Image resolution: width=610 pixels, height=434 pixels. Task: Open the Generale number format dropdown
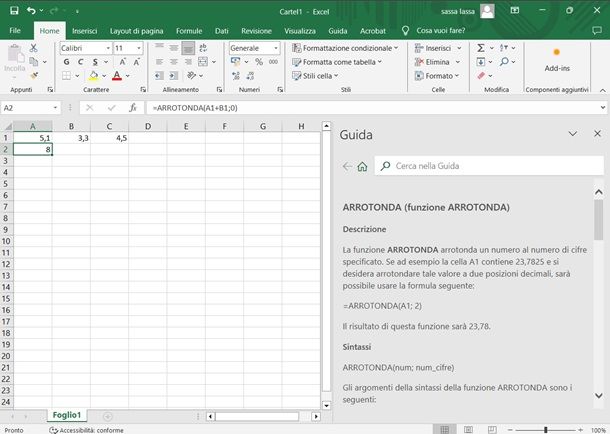point(275,48)
